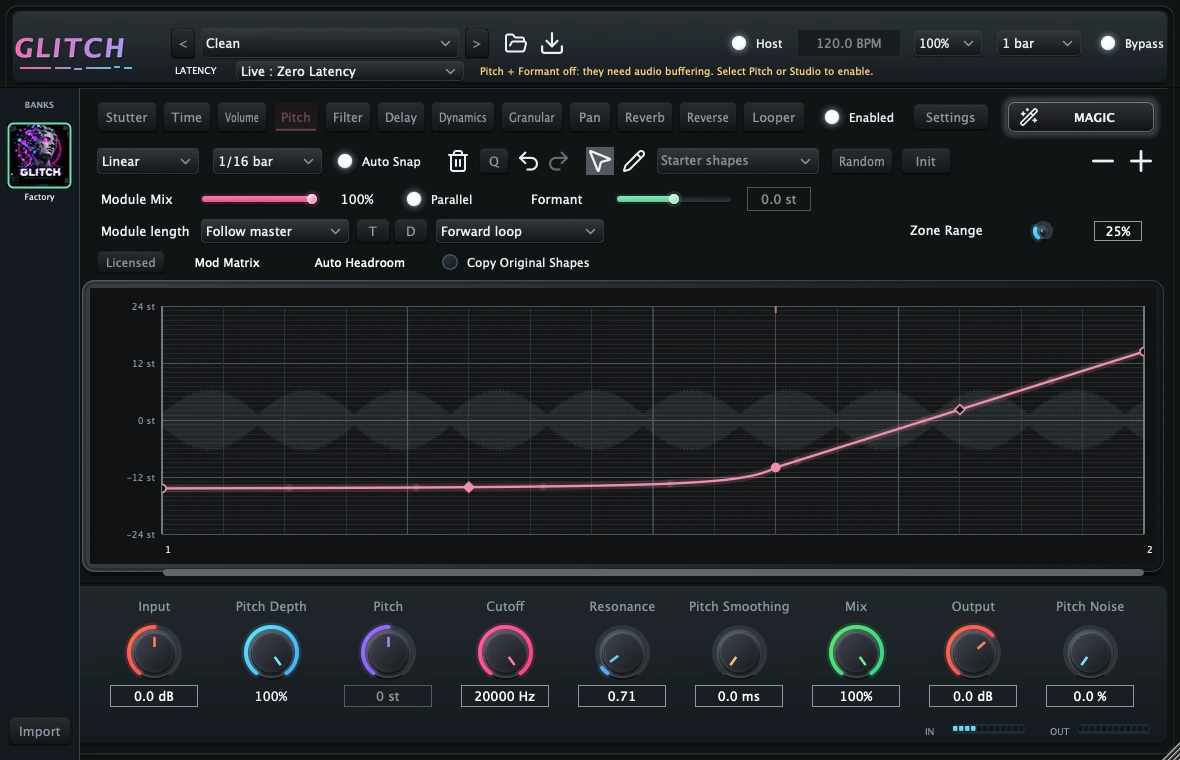
Task: Switch to the Looper tab
Action: (774, 117)
